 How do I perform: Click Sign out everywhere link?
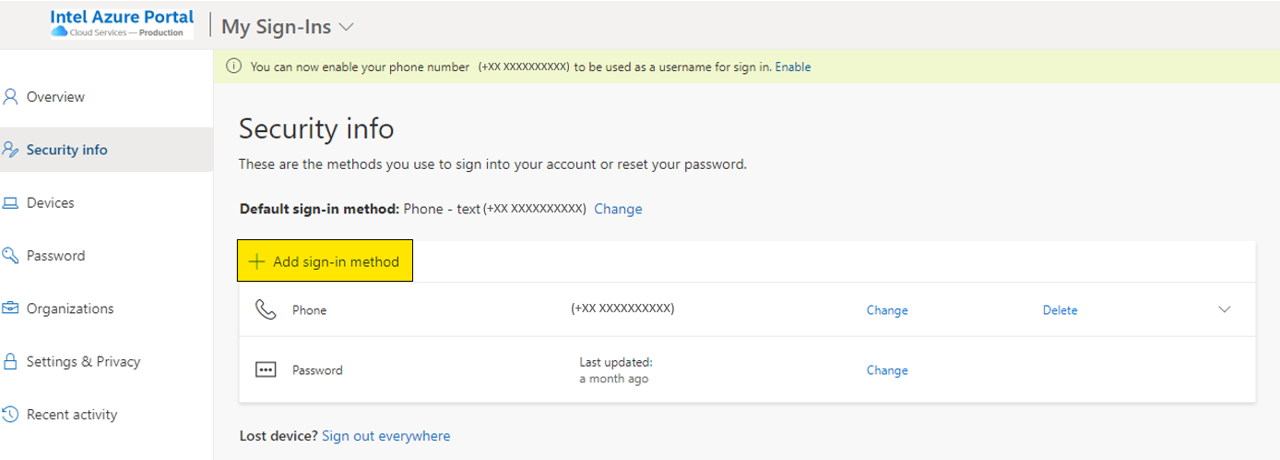point(386,436)
